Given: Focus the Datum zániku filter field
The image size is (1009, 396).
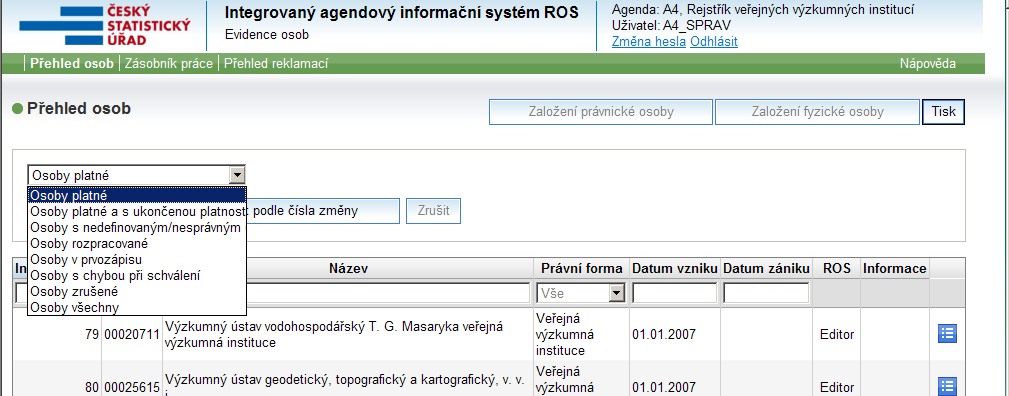Looking at the screenshot, I should tap(766, 294).
